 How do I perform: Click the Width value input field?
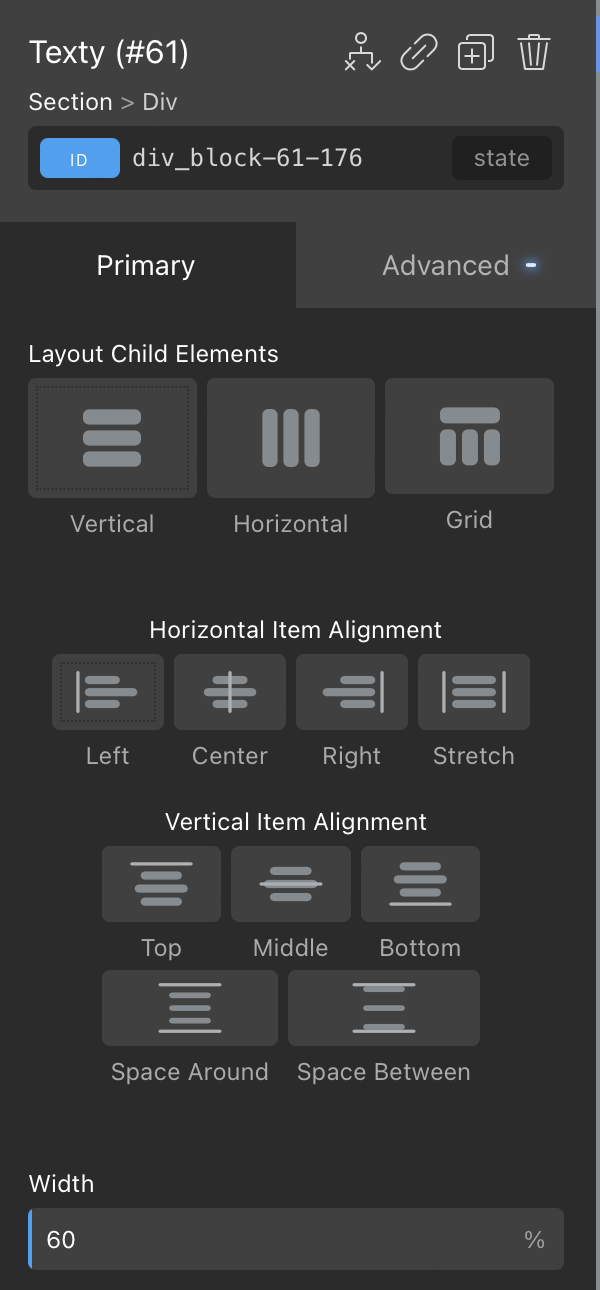(x=280, y=1240)
